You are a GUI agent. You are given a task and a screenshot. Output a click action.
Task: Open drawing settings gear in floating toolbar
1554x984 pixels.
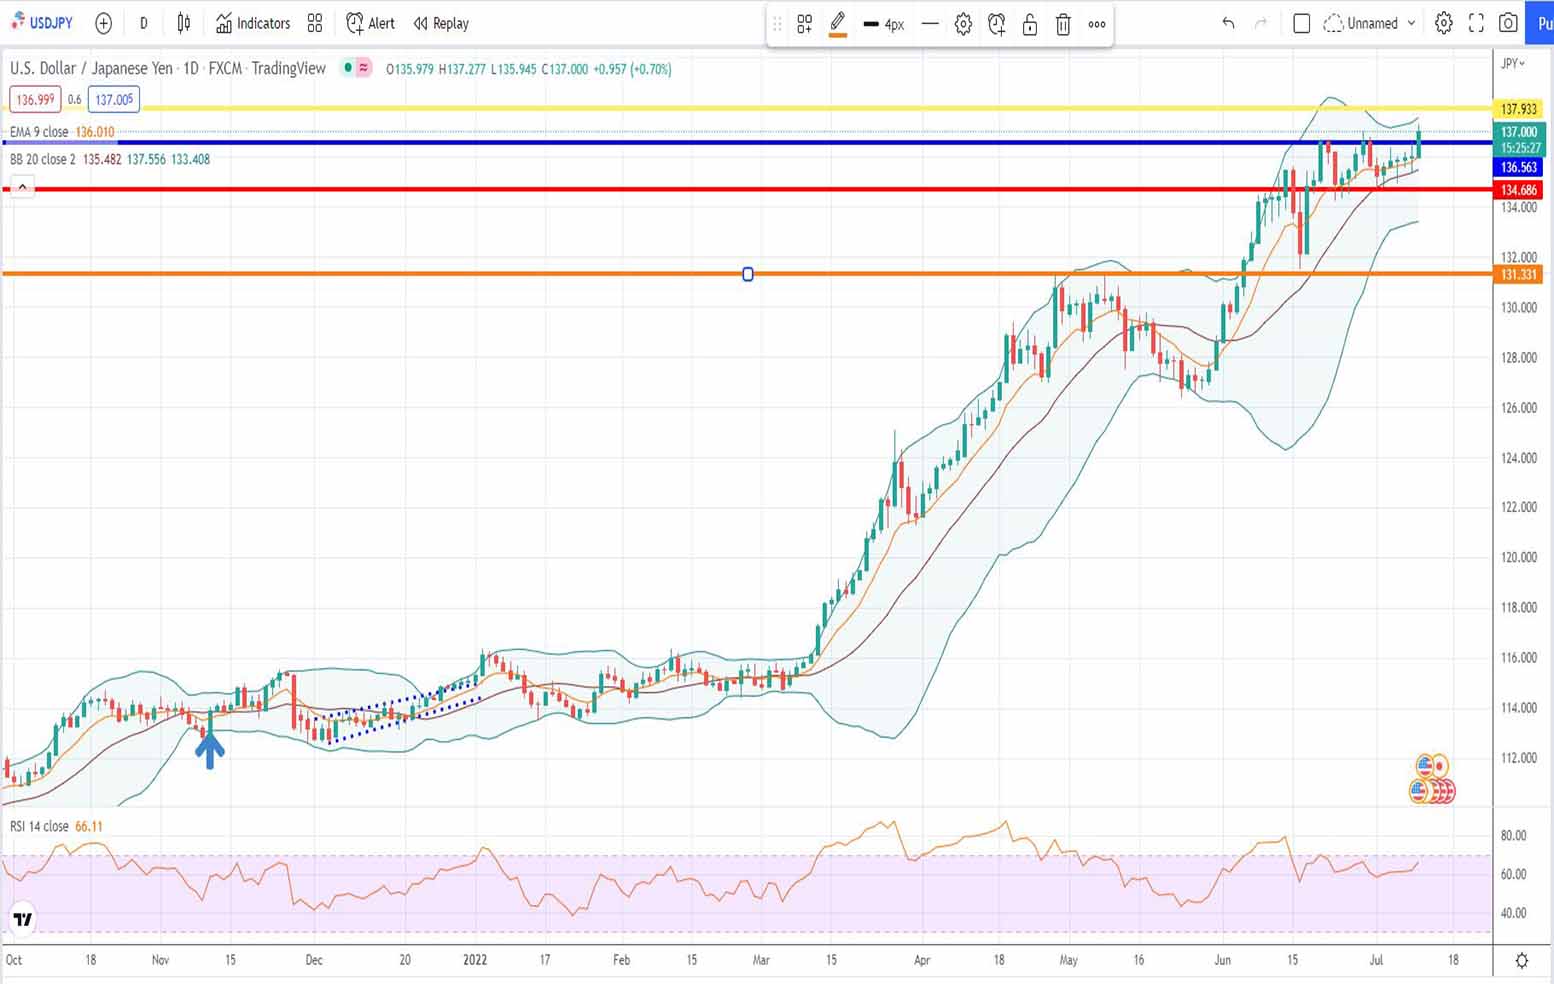[963, 25]
